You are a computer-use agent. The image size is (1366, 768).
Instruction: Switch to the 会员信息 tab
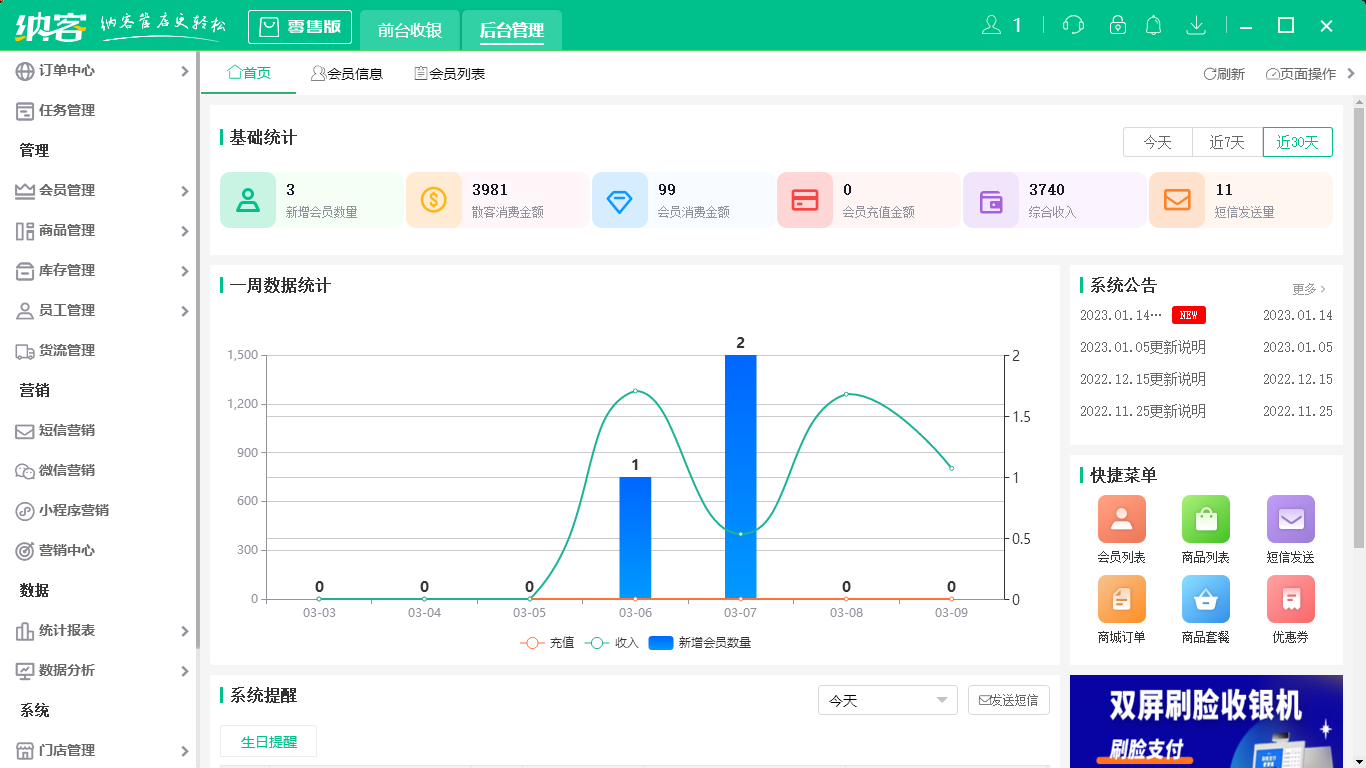tap(347, 72)
